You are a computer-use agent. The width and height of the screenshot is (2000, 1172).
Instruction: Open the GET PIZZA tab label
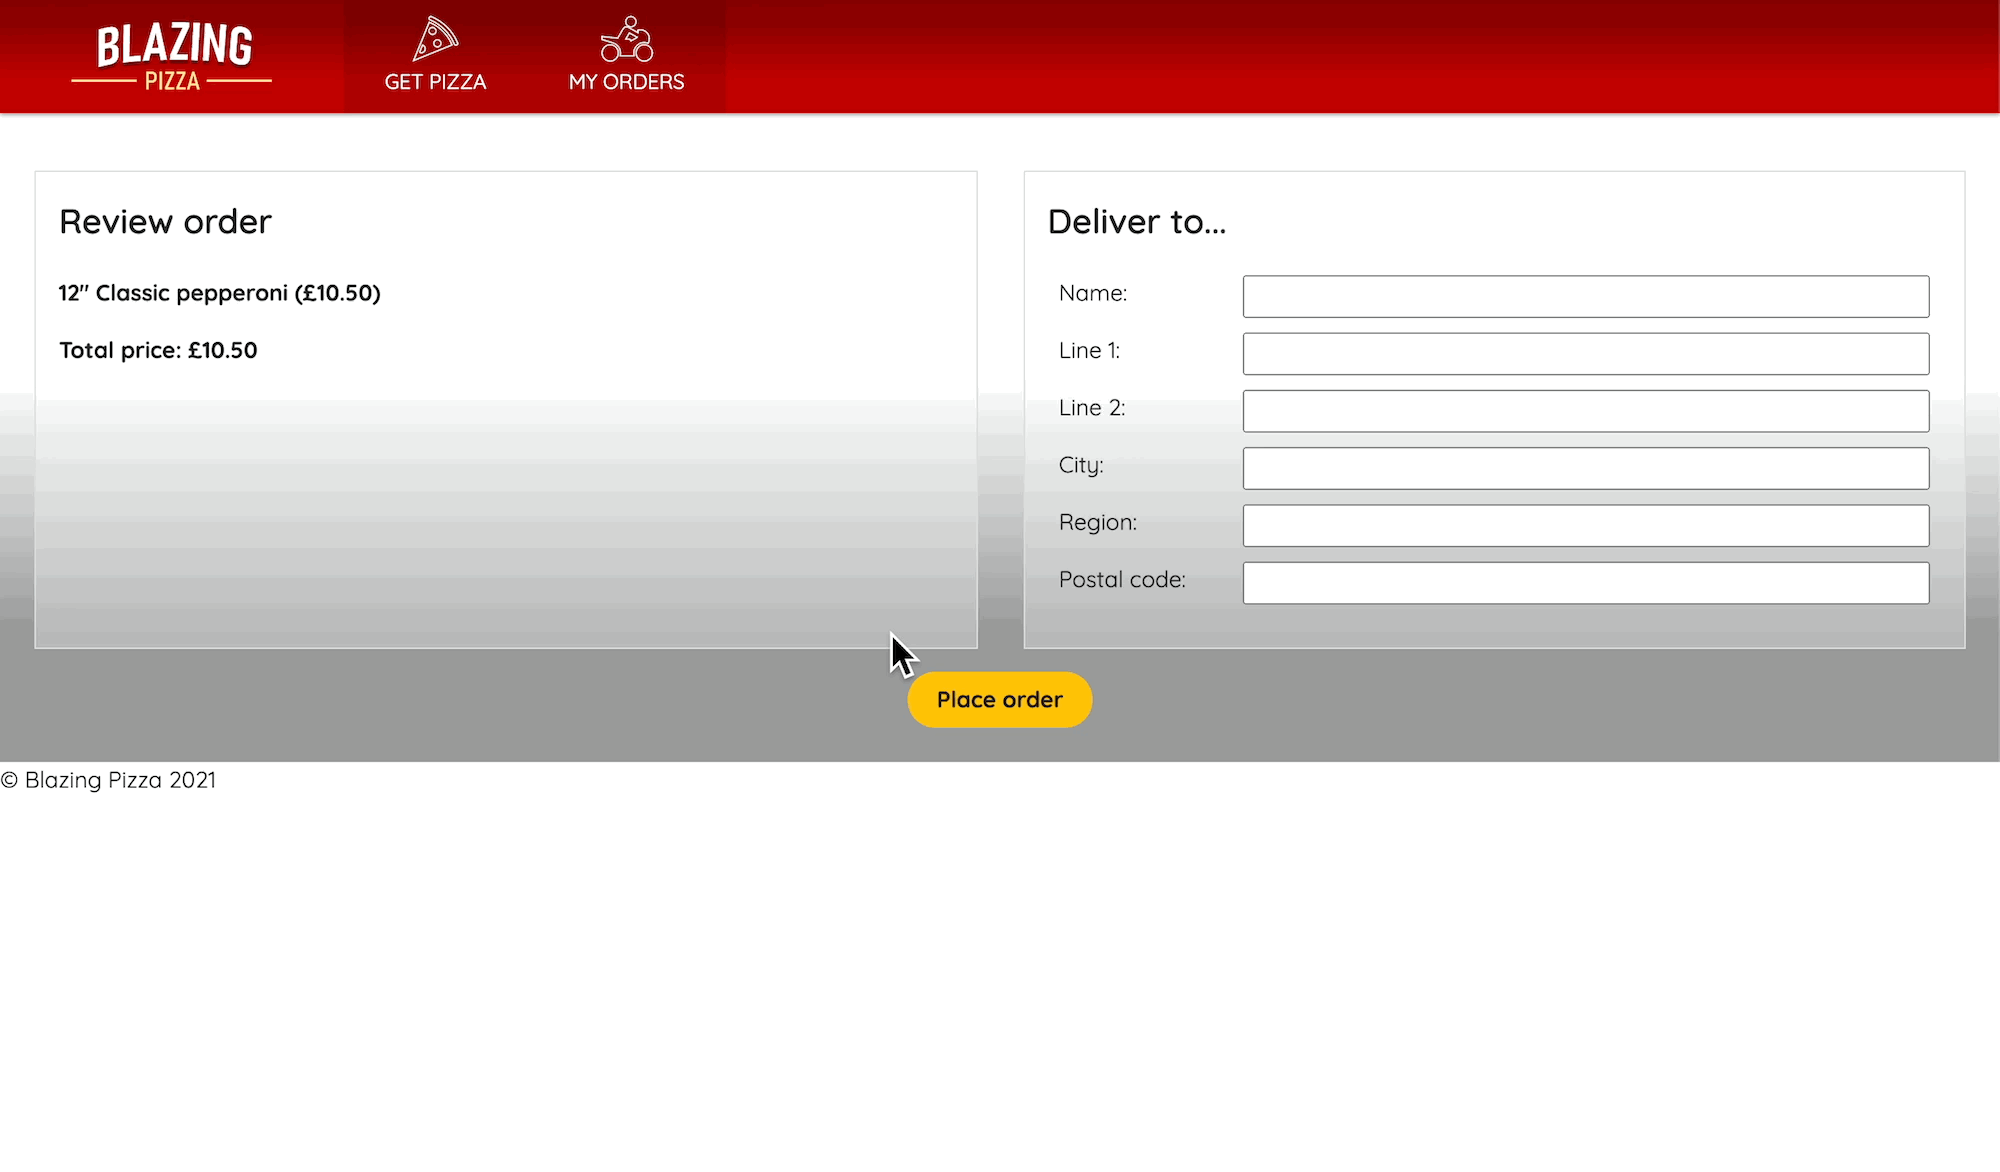pyautogui.click(x=435, y=82)
